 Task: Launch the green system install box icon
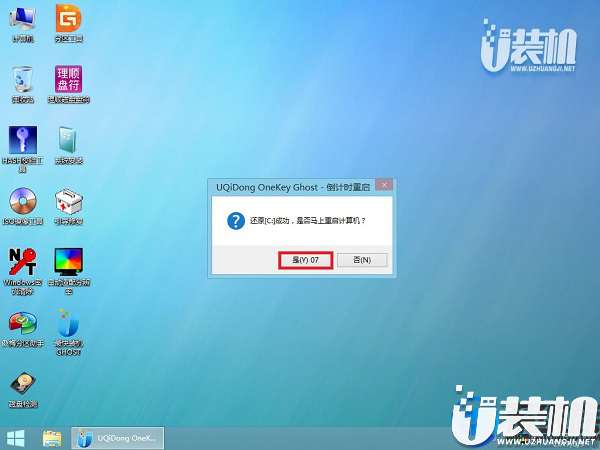click(68, 145)
